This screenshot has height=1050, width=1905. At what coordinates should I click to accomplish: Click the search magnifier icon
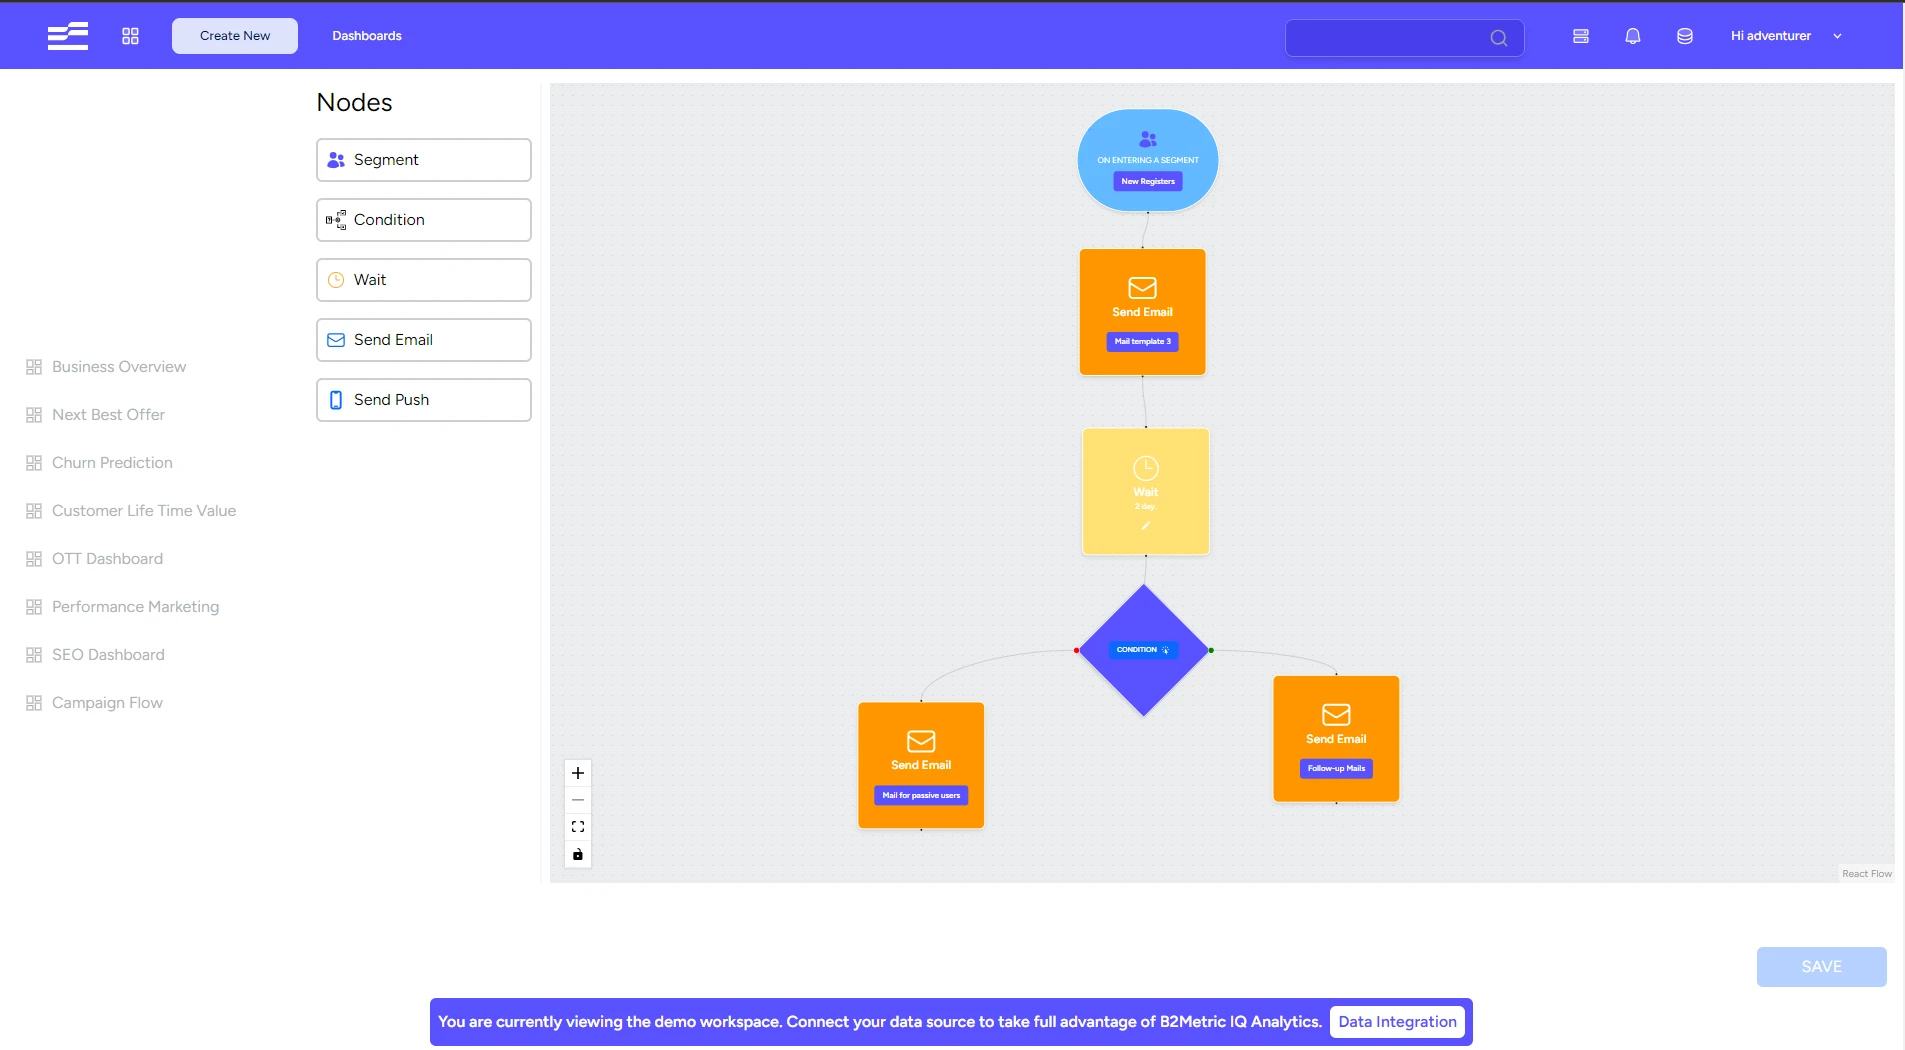pyautogui.click(x=1498, y=38)
